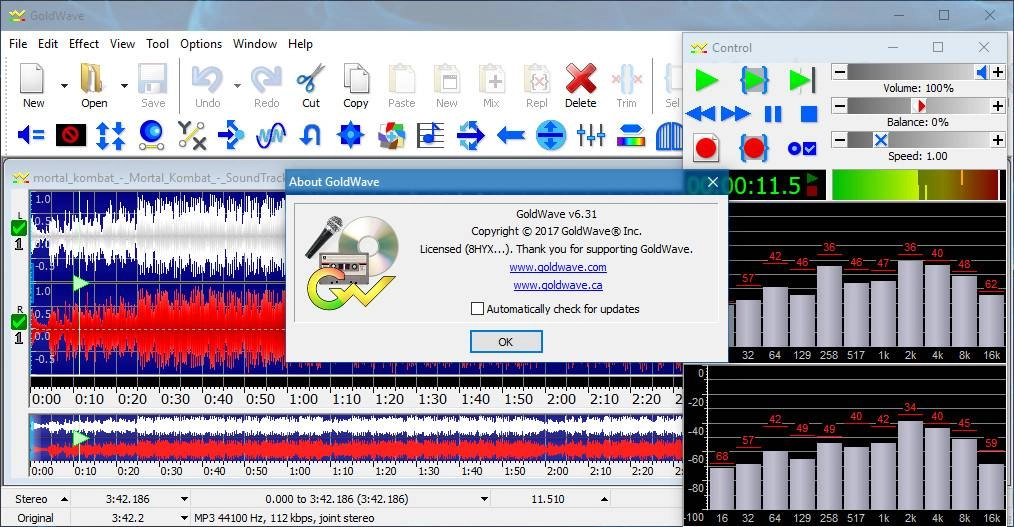Click the Open folder toolbar icon
The image size is (1014, 527).
(x=92, y=79)
